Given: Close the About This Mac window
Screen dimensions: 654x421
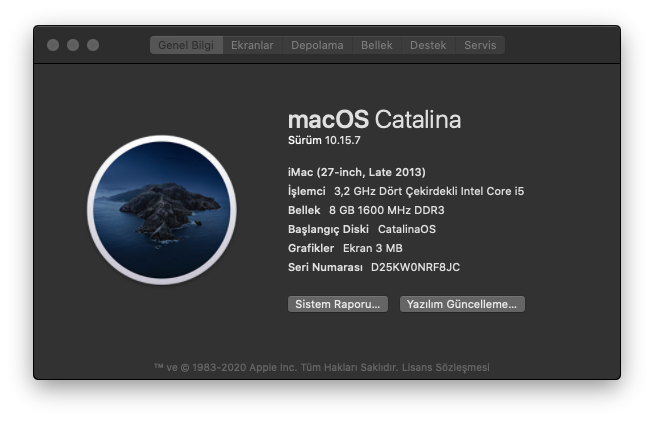Looking at the screenshot, I should click(x=53, y=45).
